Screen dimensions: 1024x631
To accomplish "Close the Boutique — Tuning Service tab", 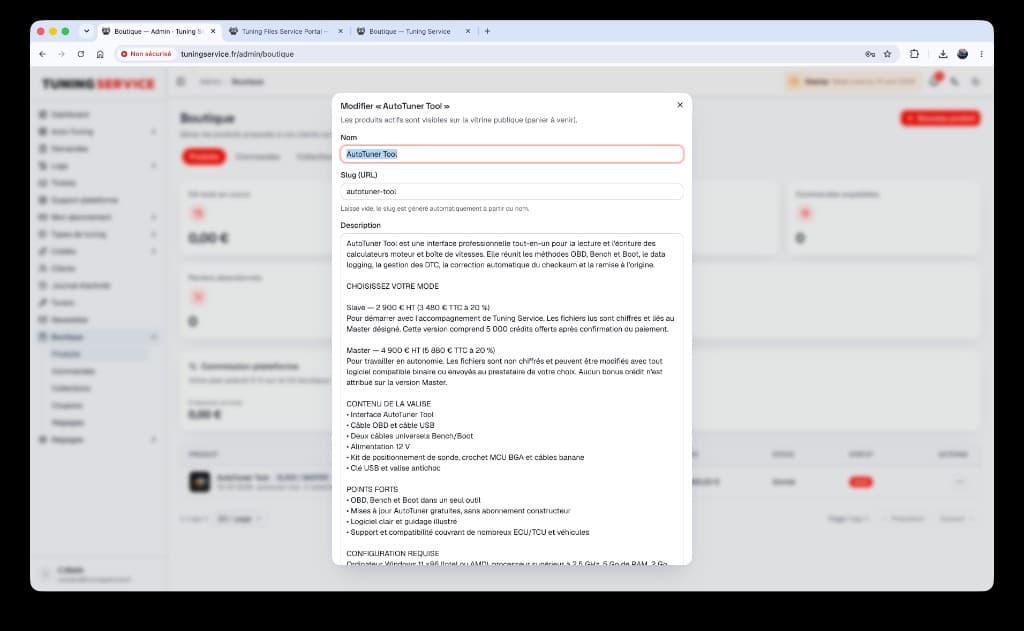I will [468, 31].
